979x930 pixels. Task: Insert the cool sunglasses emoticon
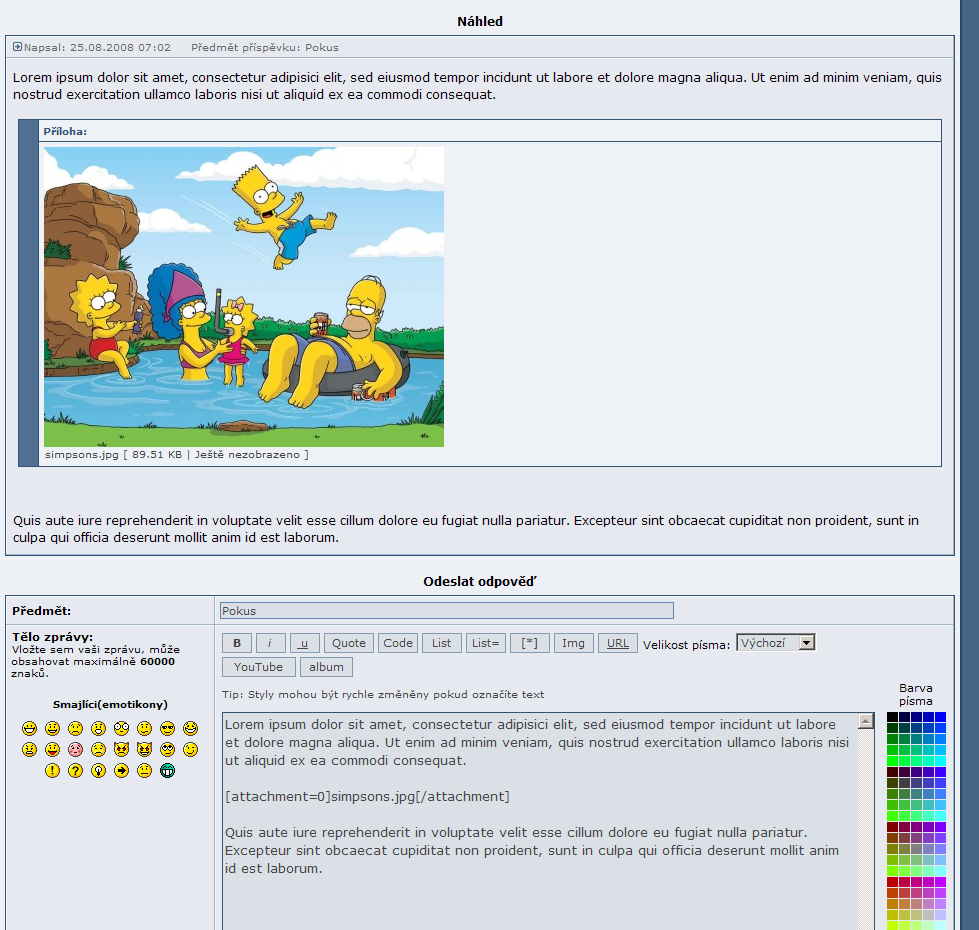click(x=167, y=728)
